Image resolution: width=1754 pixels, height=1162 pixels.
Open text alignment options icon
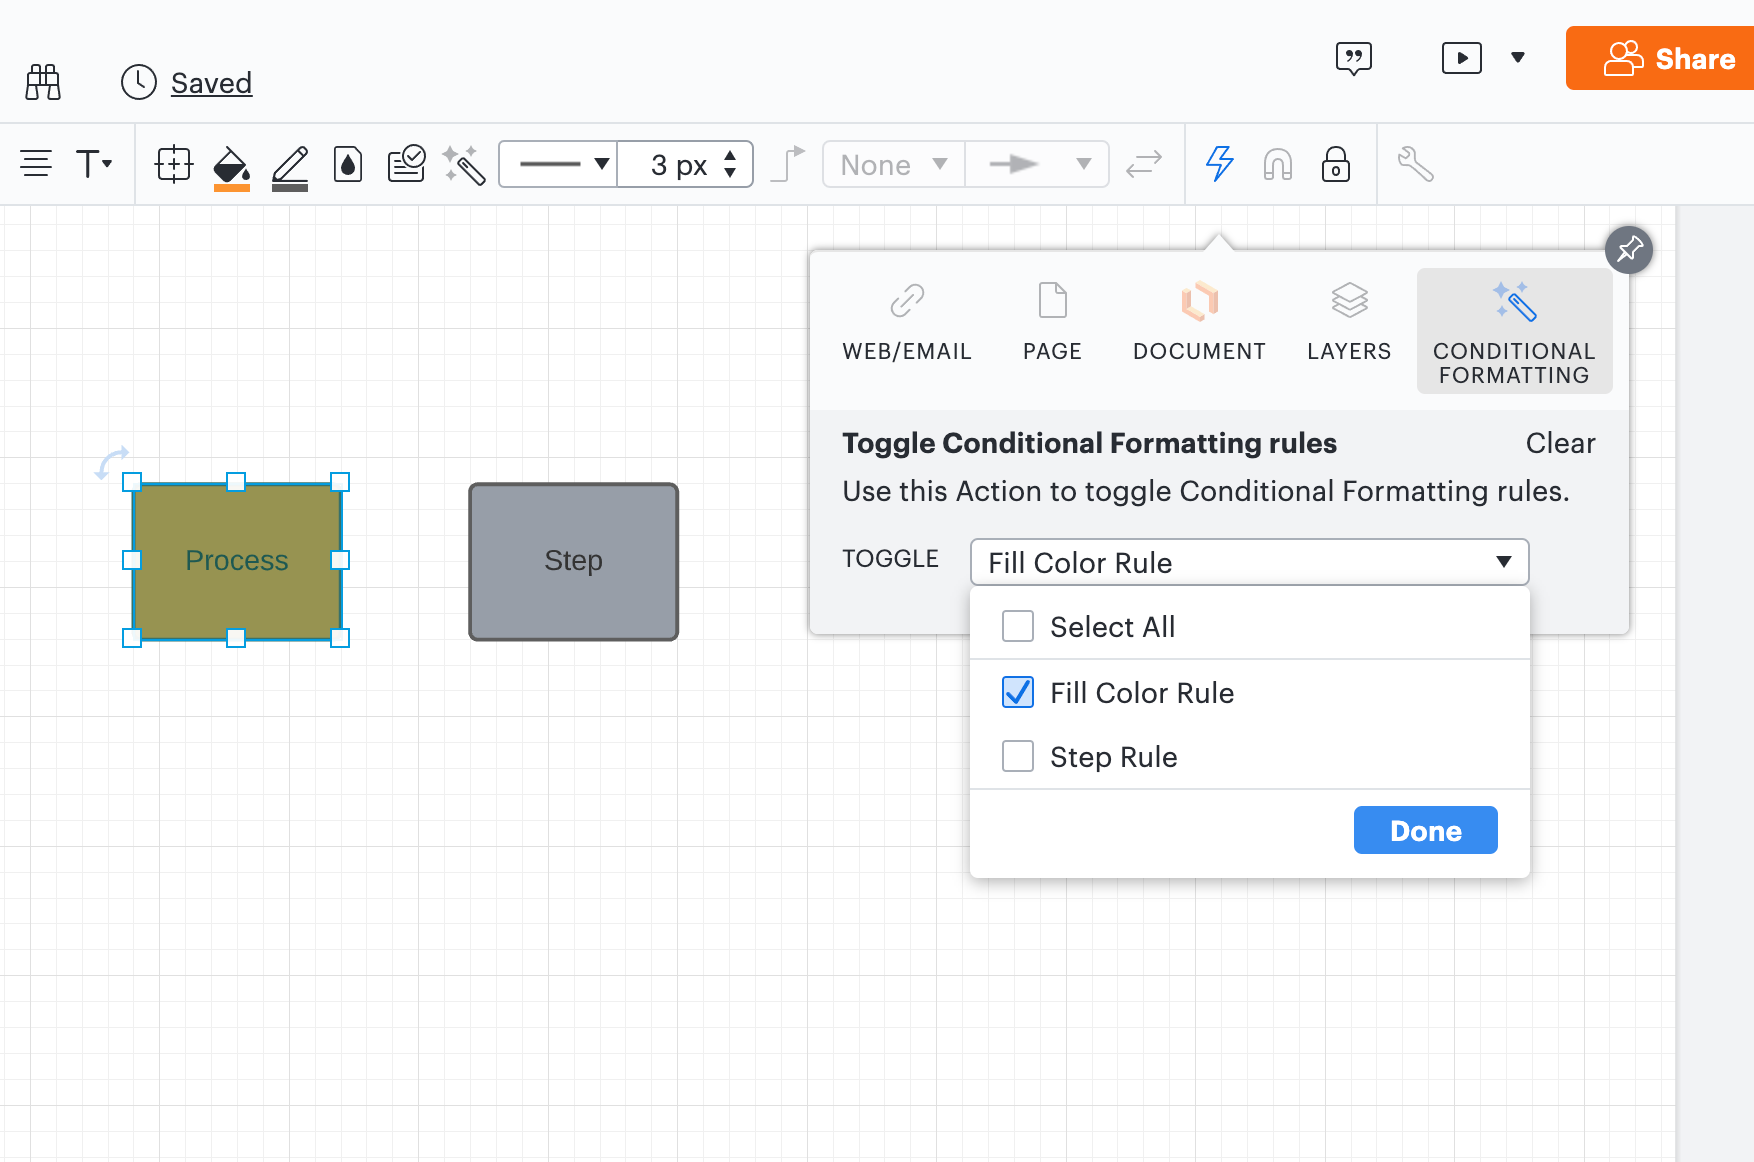[x=36, y=163]
